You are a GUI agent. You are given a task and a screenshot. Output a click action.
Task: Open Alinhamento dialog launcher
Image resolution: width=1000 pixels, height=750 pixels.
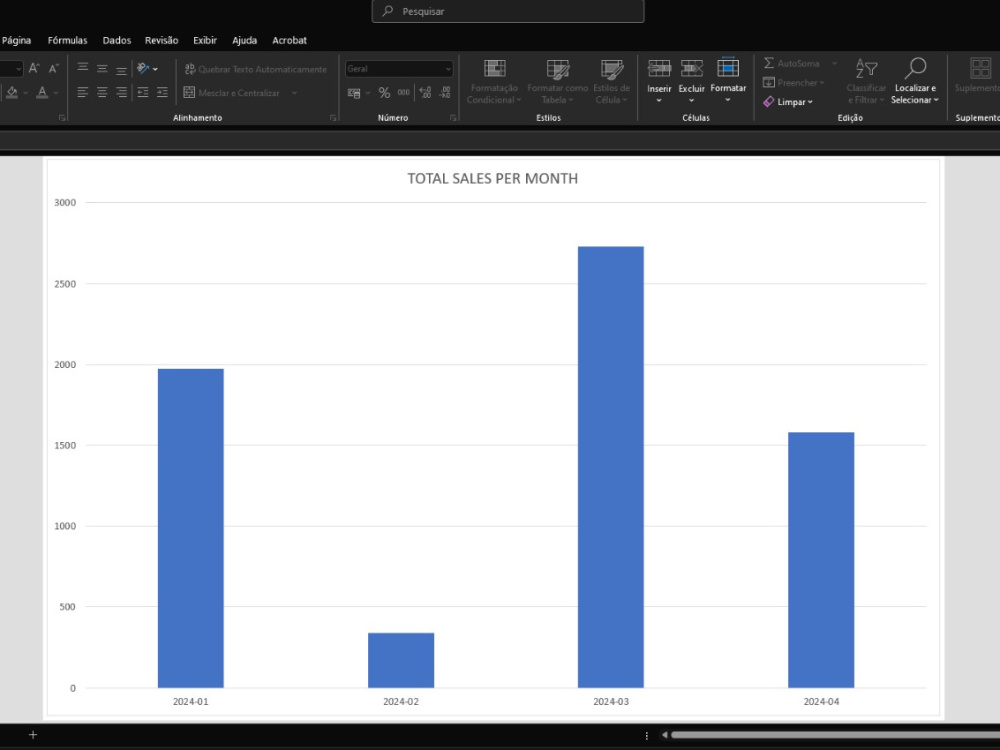click(333, 117)
